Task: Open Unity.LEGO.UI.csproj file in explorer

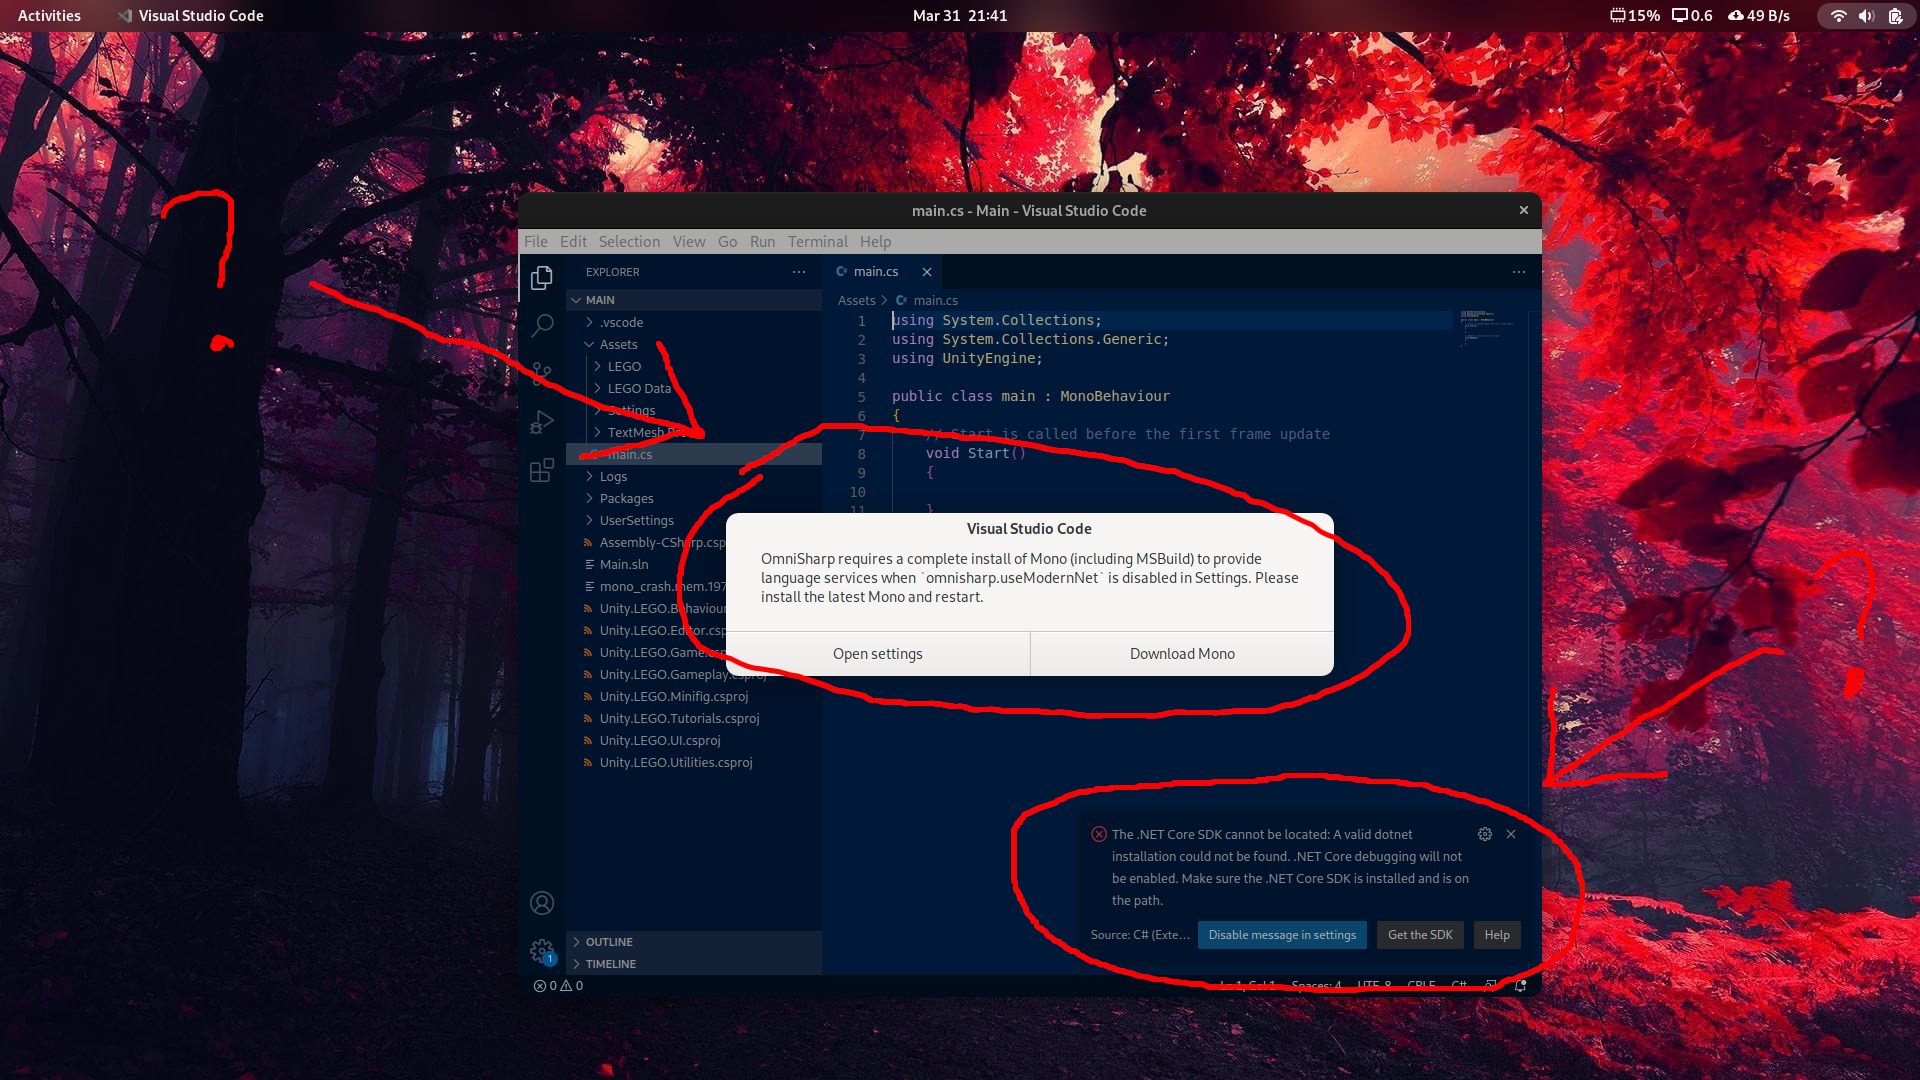Action: pyautogui.click(x=660, y=740)
